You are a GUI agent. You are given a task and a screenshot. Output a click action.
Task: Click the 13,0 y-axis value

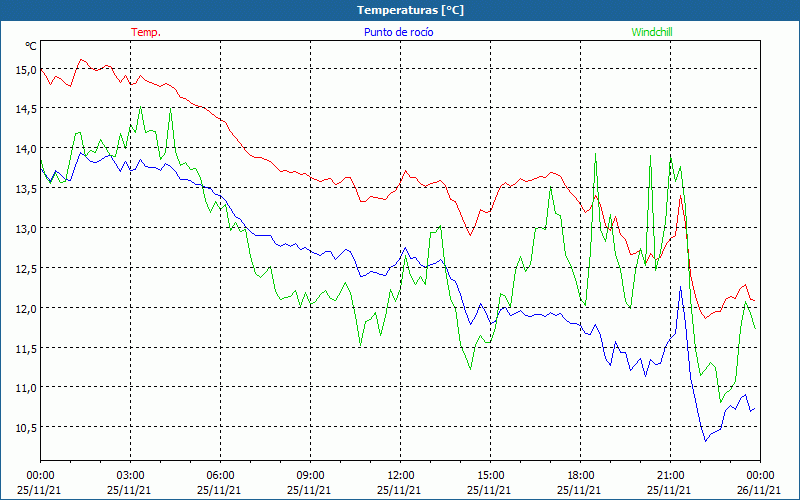[x=26, y=229]
